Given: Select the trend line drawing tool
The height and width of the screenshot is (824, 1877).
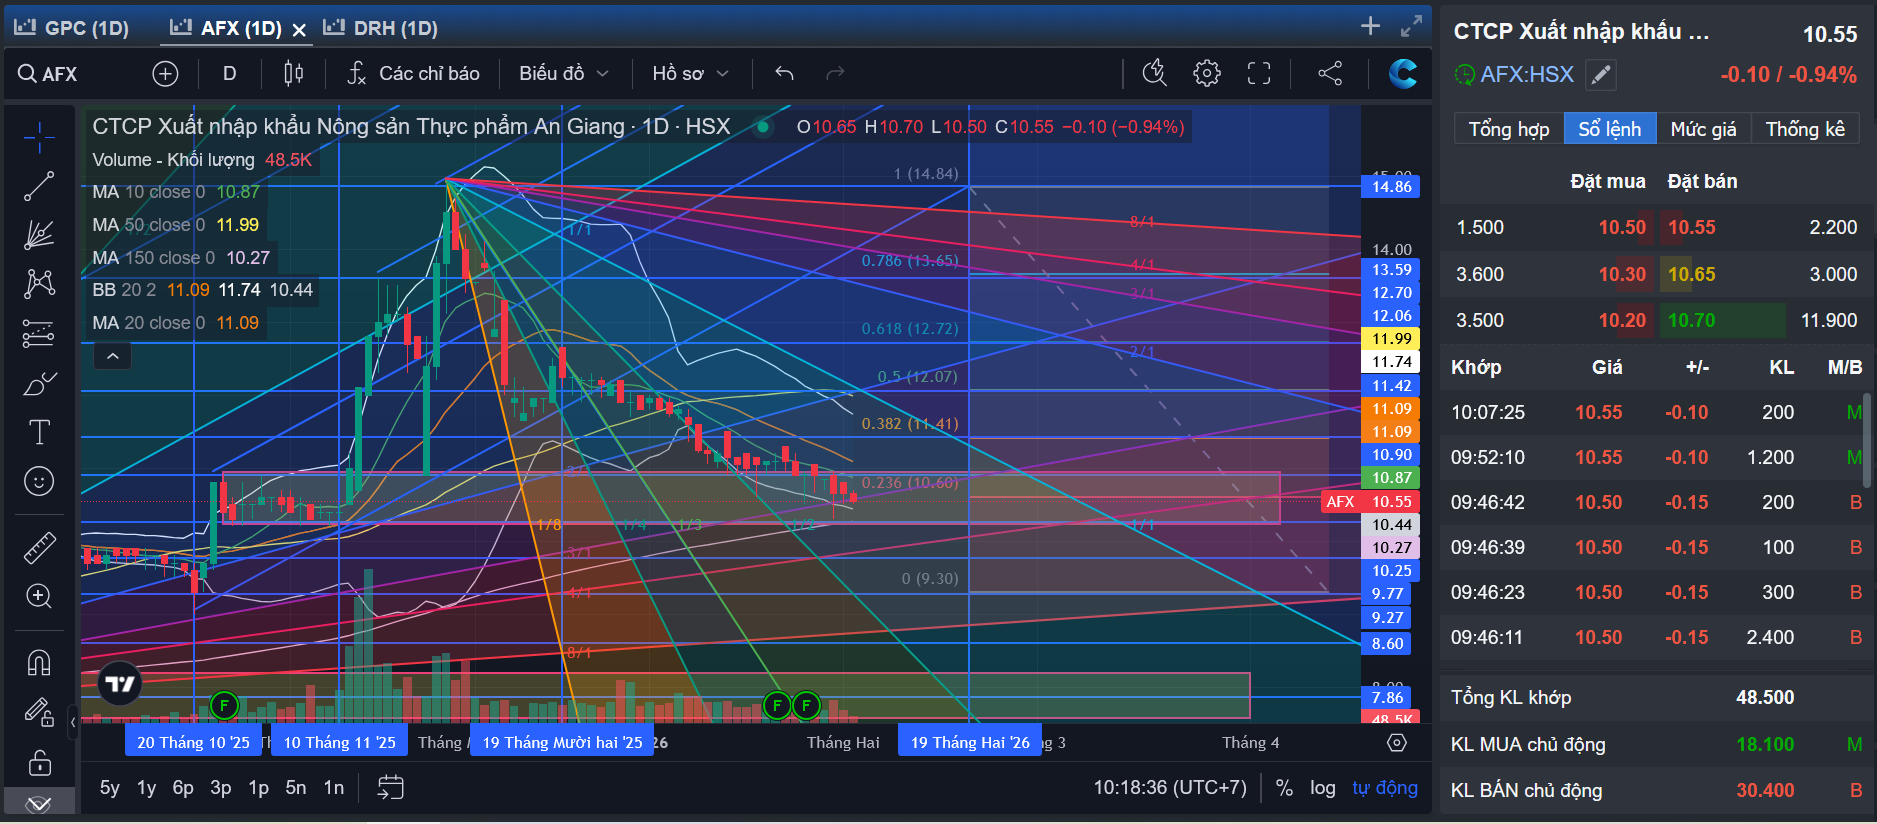Looking at the screenshot, I should pos(39,186).
